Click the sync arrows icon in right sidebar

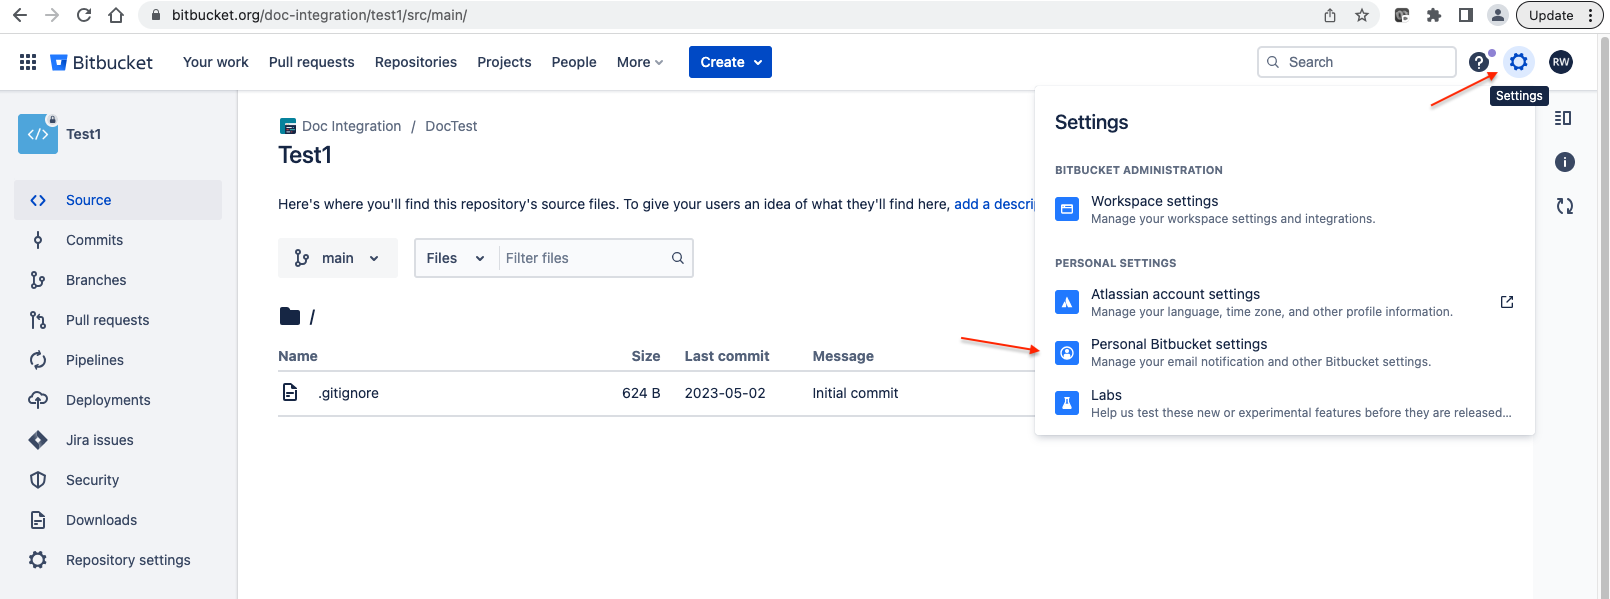click(1565, 206)
